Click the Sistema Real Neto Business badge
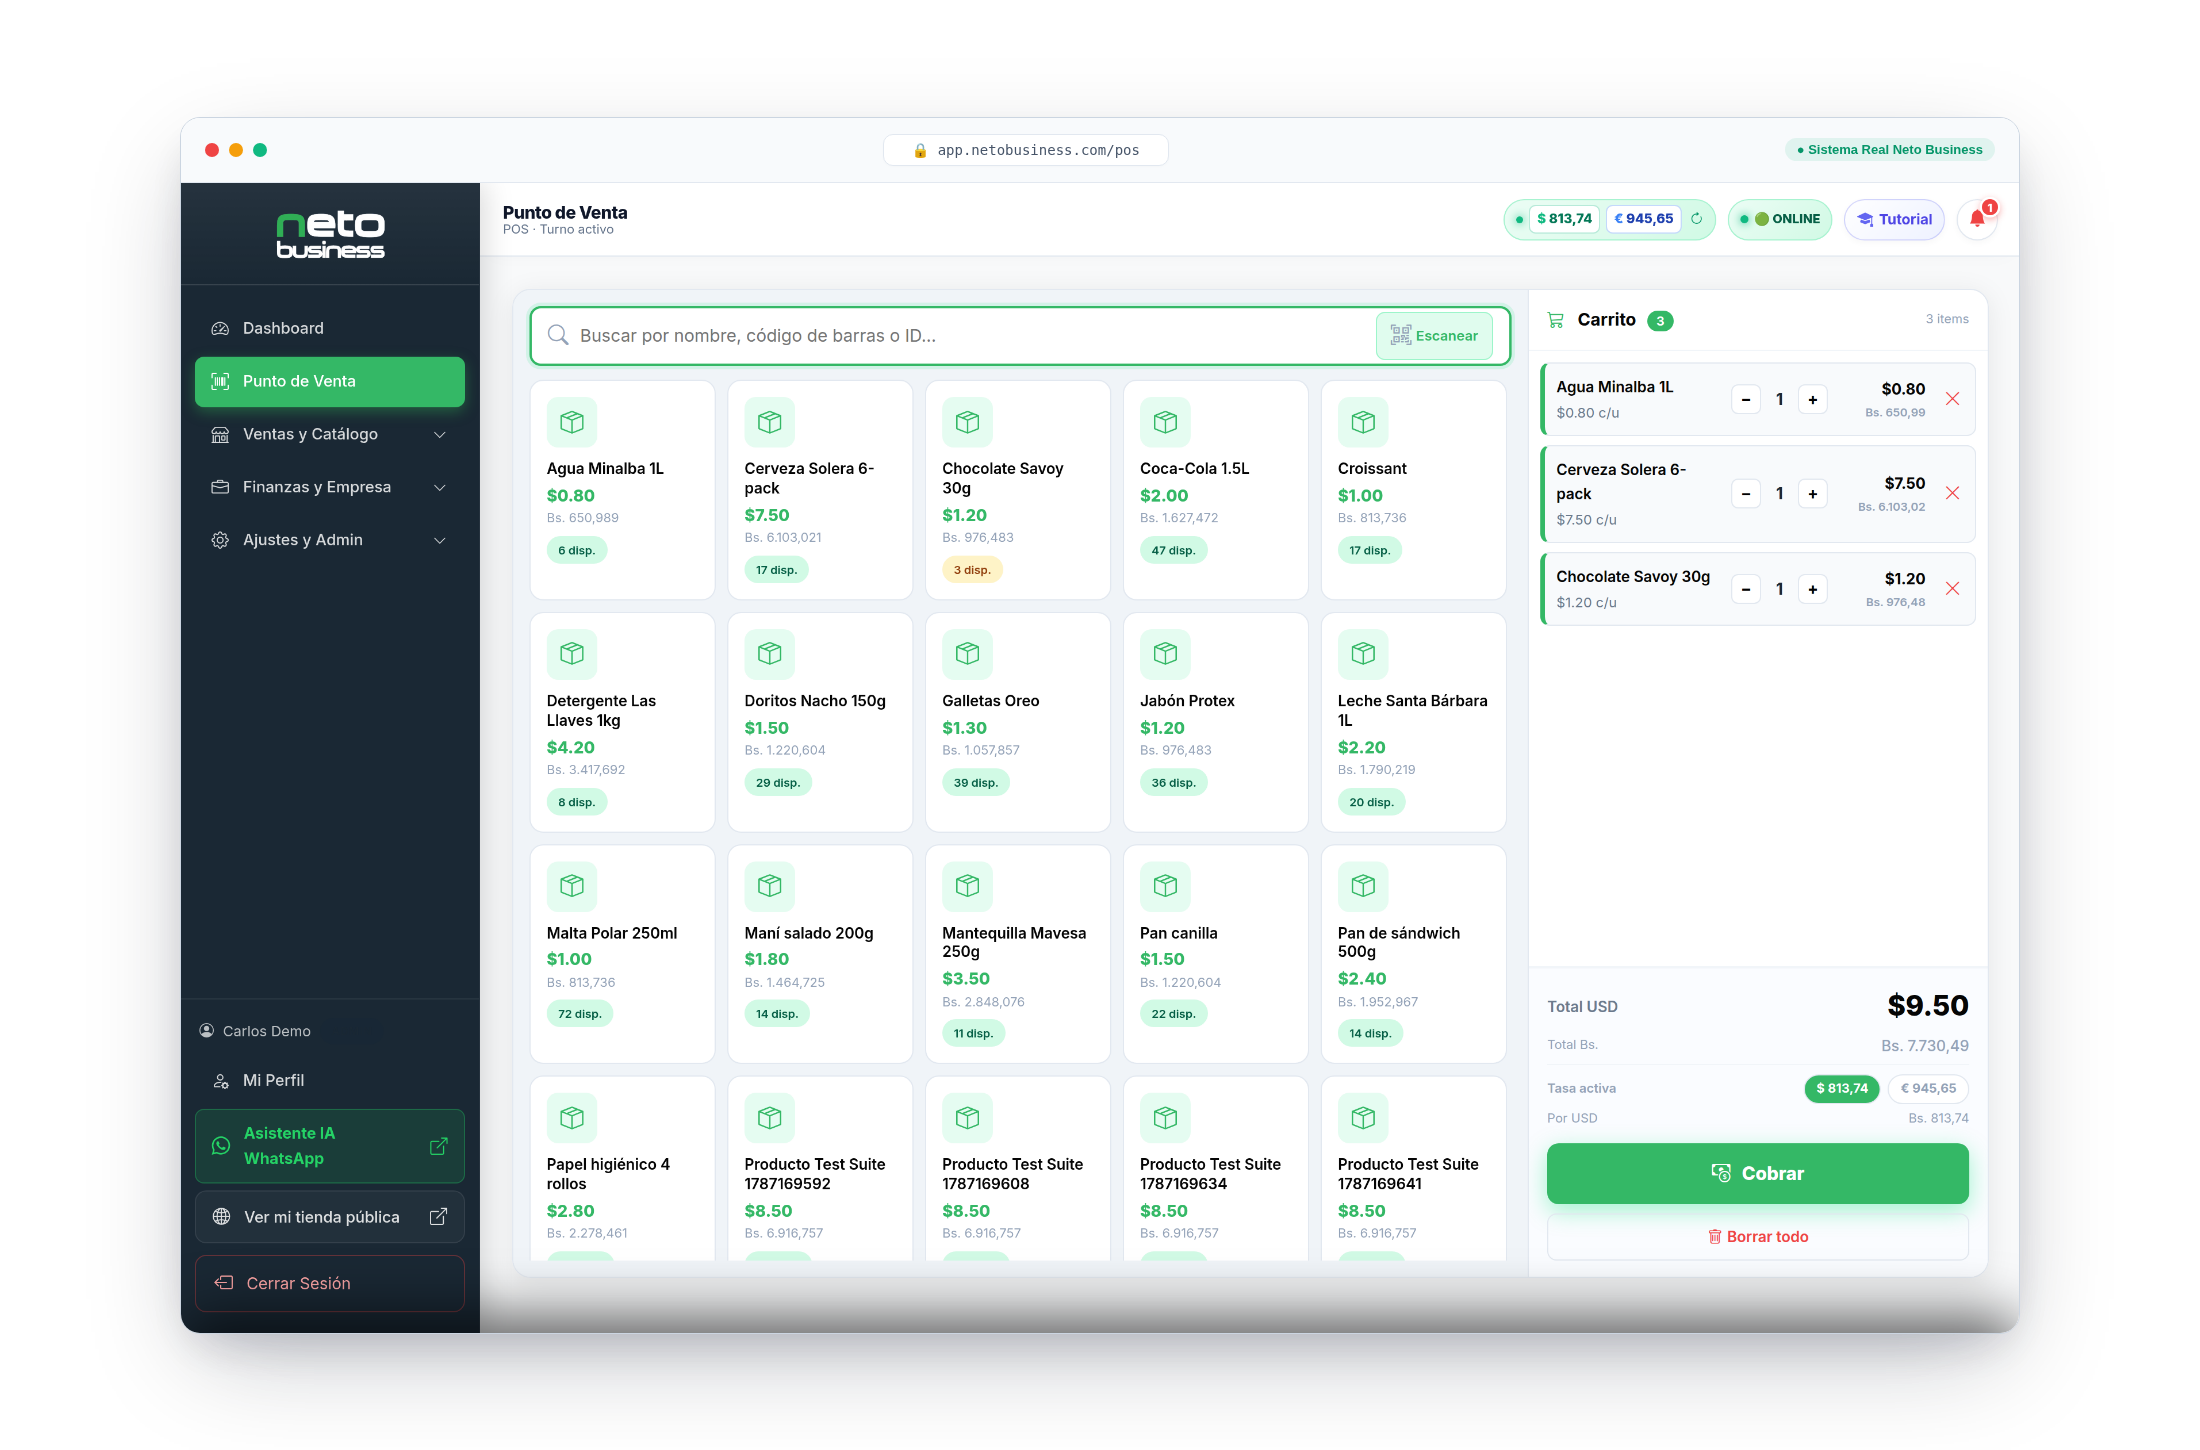 tap(1890, 150)
